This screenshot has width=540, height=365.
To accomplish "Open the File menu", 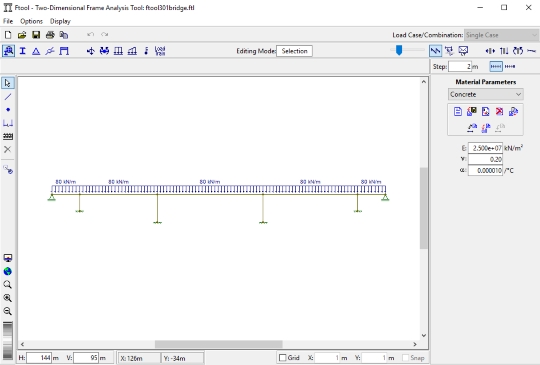I will coord(8,21).
